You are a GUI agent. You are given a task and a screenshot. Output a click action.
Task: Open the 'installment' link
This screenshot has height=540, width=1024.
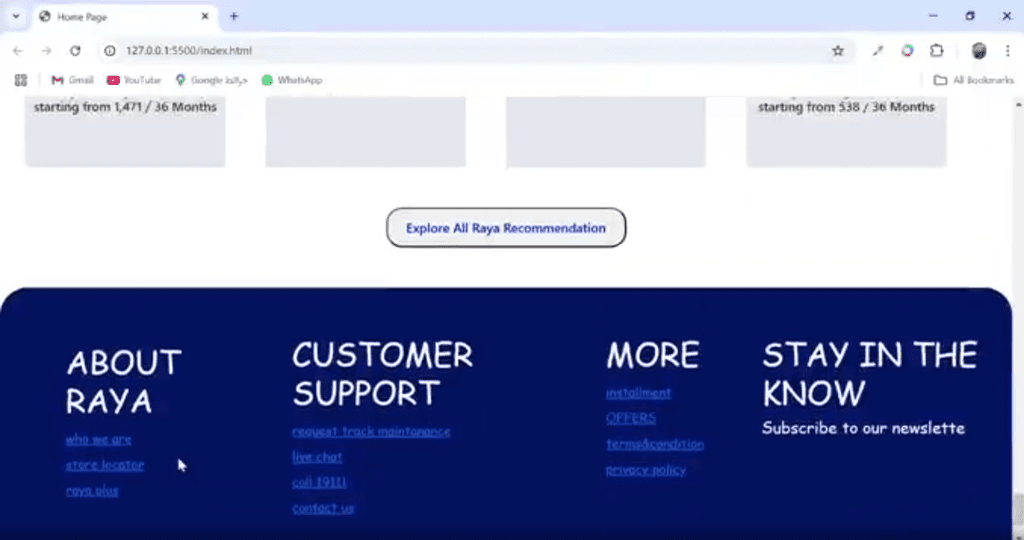click(638, 393)
